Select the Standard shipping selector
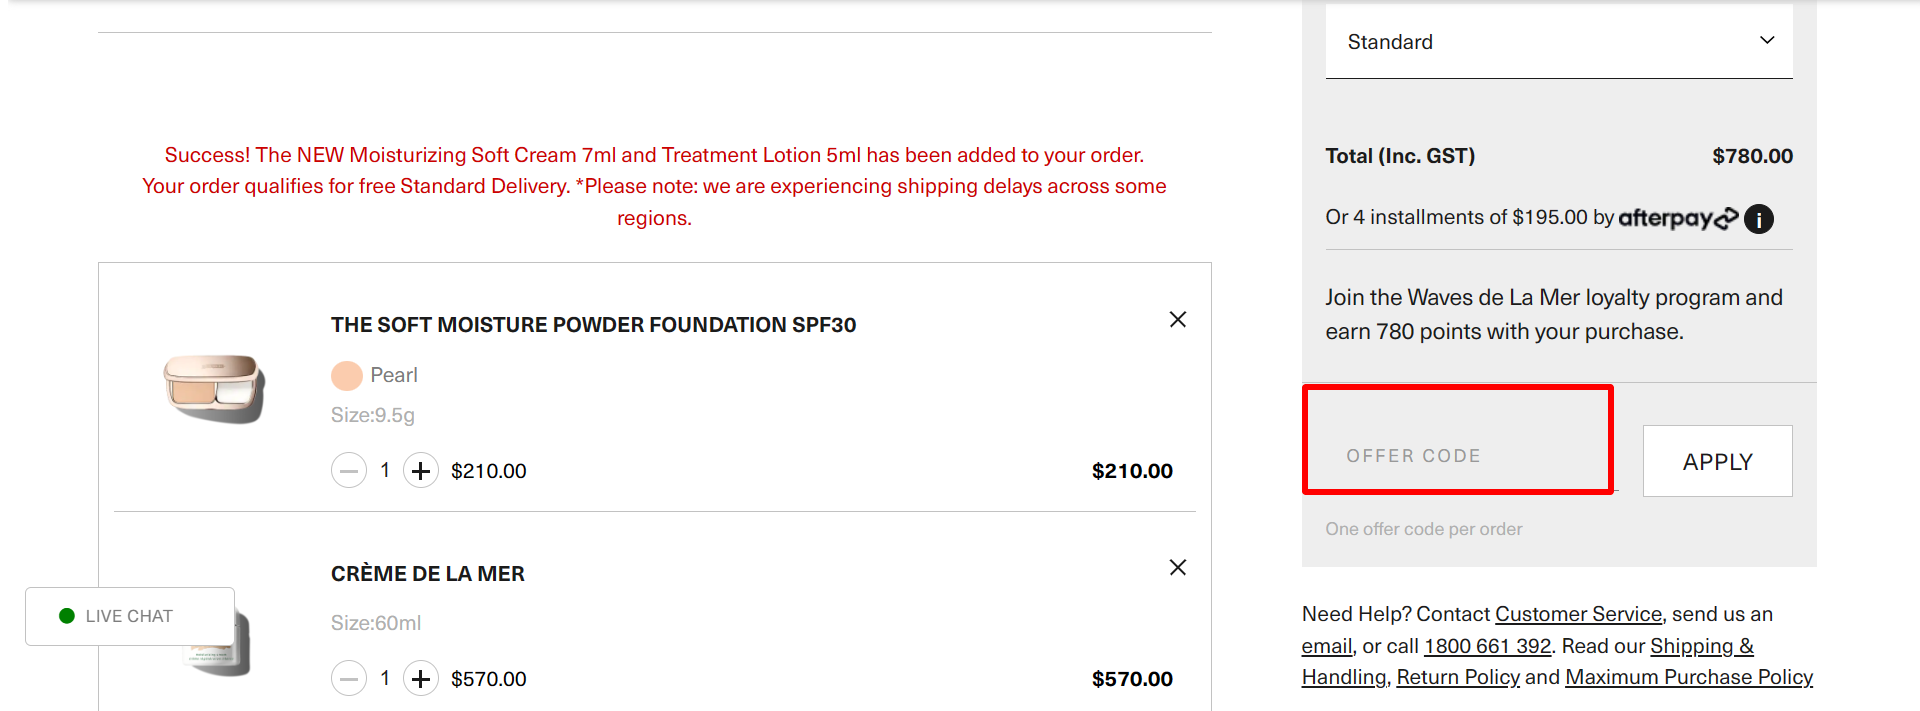Image resolution: width=1920 pixels, height=711 pixels. click(1557, 41)
